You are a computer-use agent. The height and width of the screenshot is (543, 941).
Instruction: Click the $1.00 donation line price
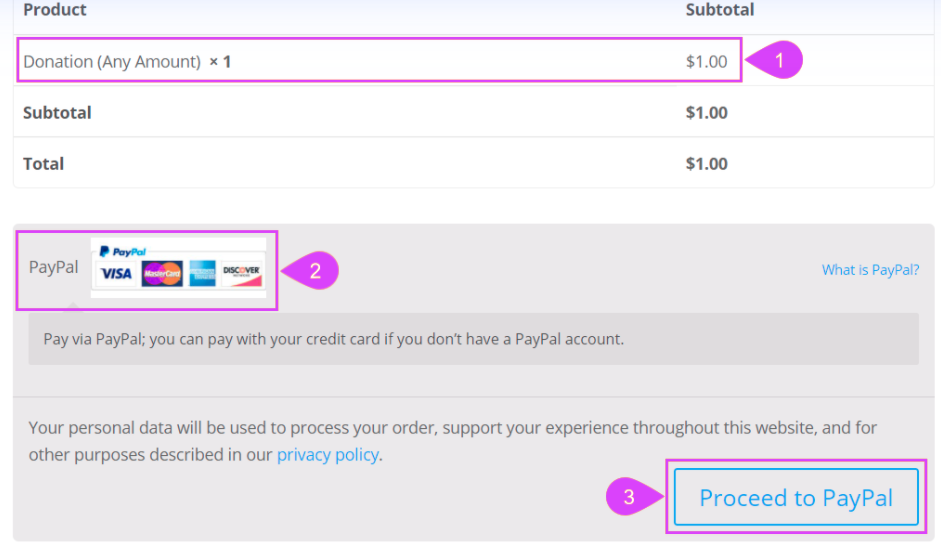[706, 61]
